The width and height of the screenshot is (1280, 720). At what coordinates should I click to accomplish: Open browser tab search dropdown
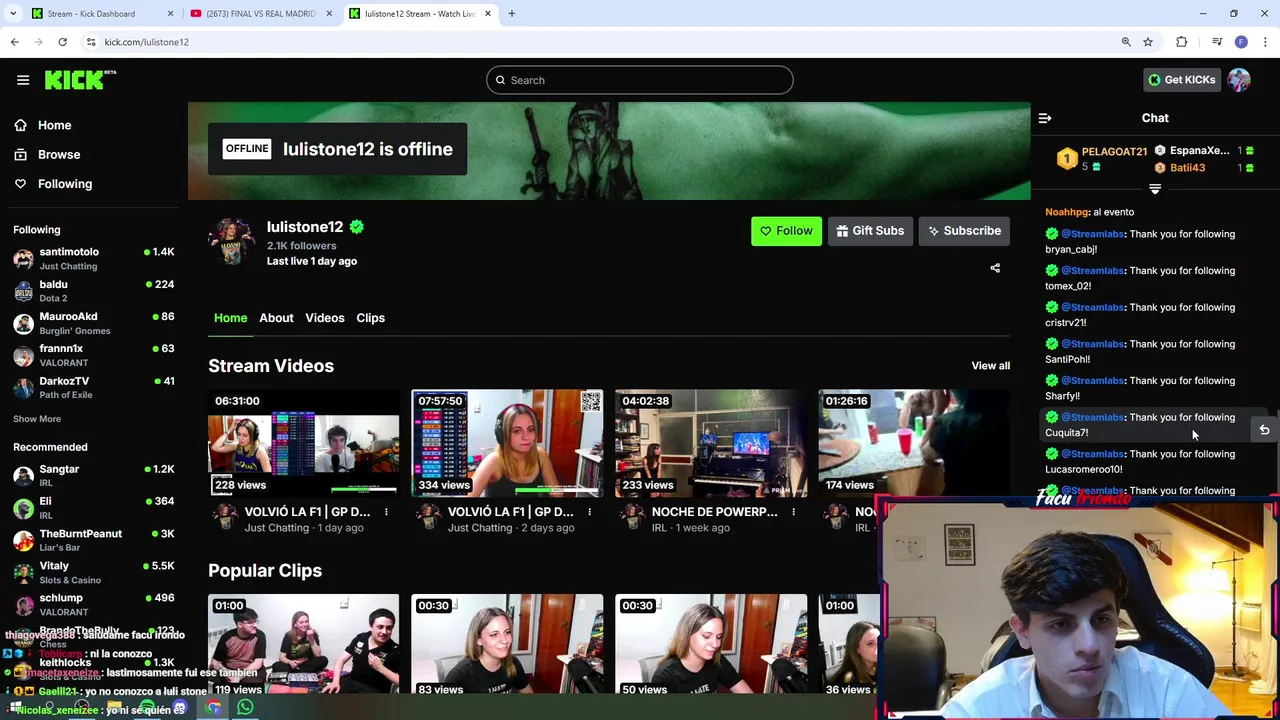click(x=13, y=14)
